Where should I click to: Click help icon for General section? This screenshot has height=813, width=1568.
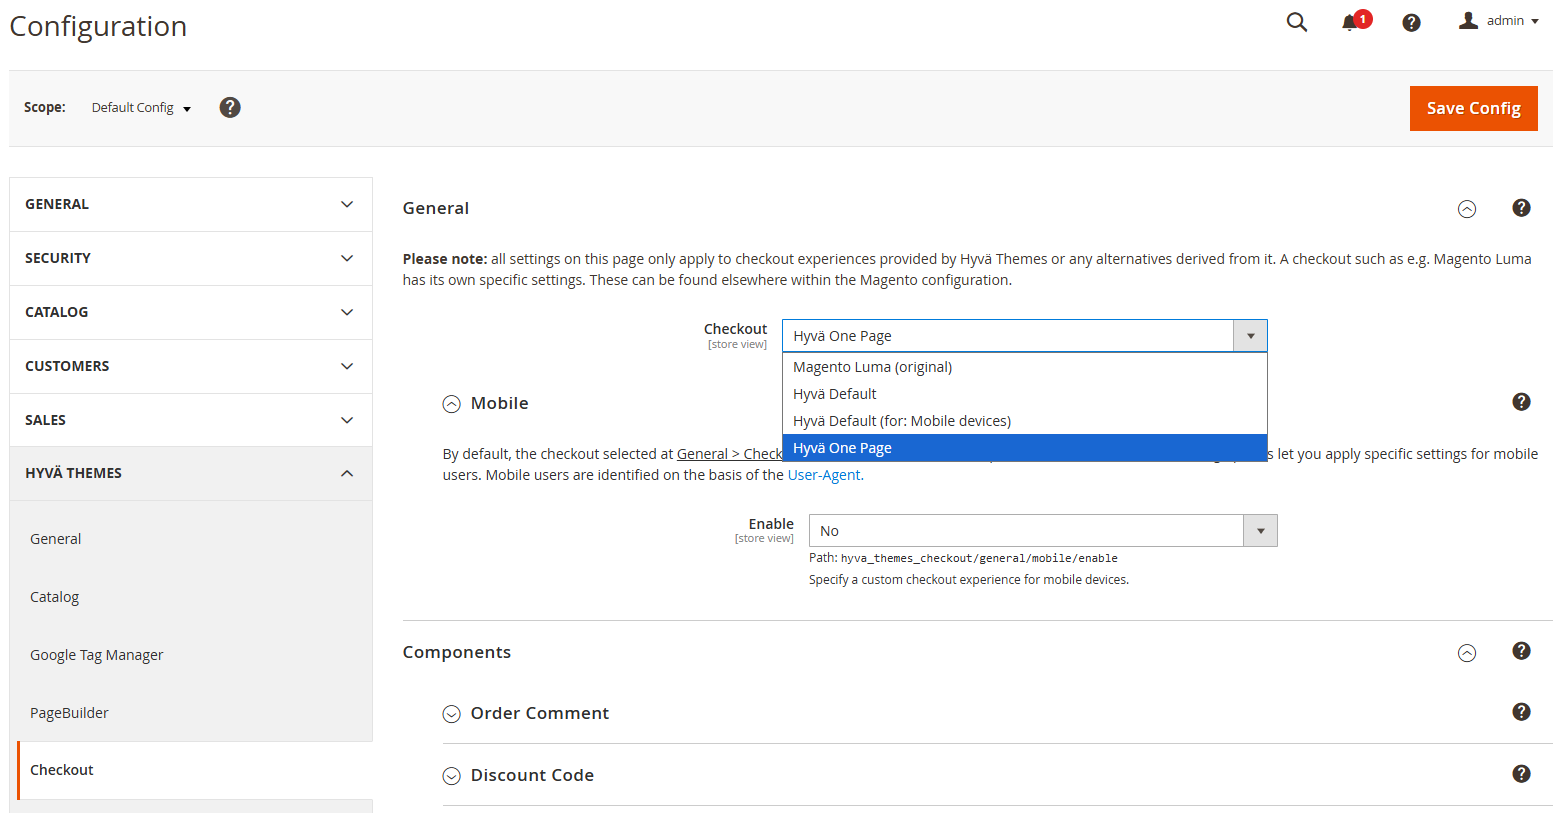(1521, 208)
